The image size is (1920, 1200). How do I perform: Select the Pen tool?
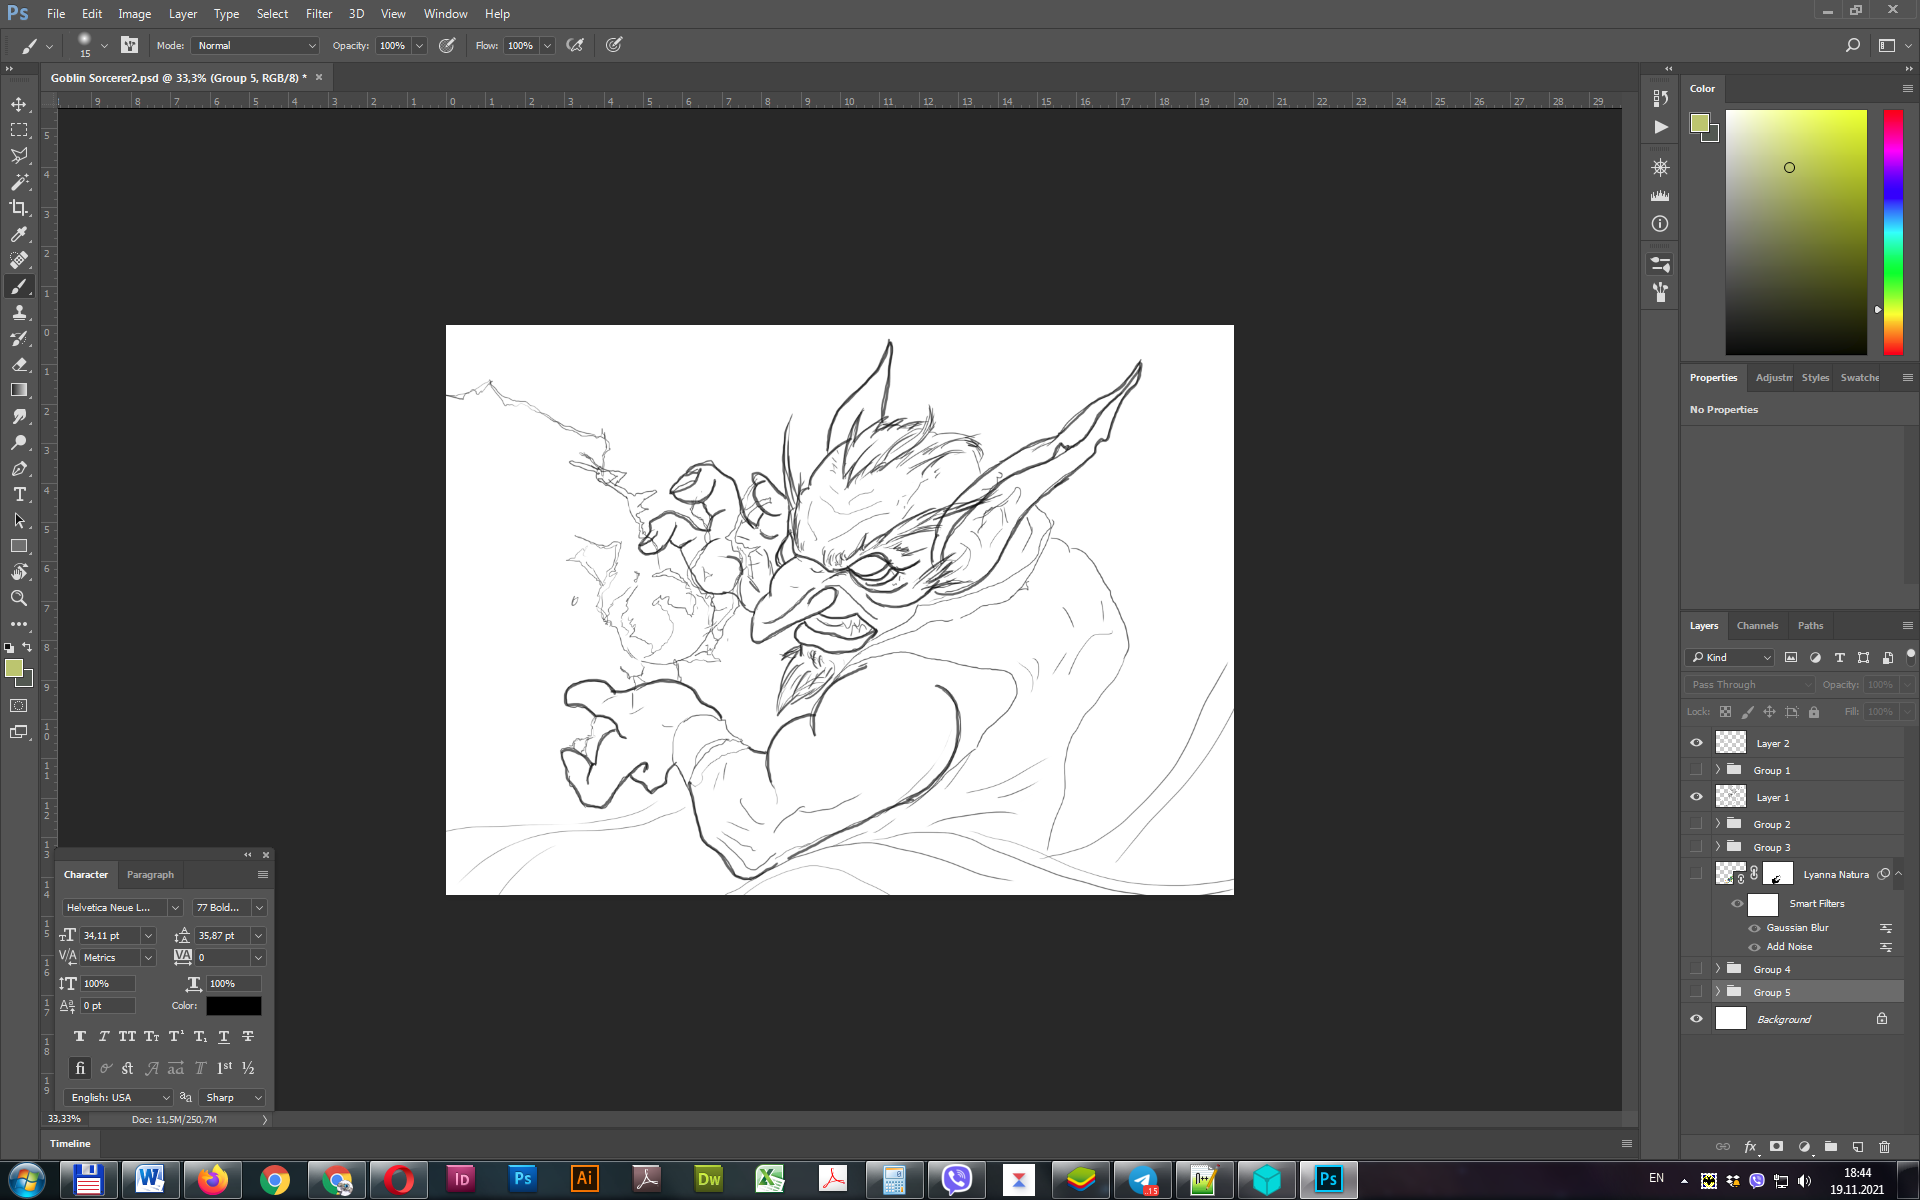(x=19, y=469)
